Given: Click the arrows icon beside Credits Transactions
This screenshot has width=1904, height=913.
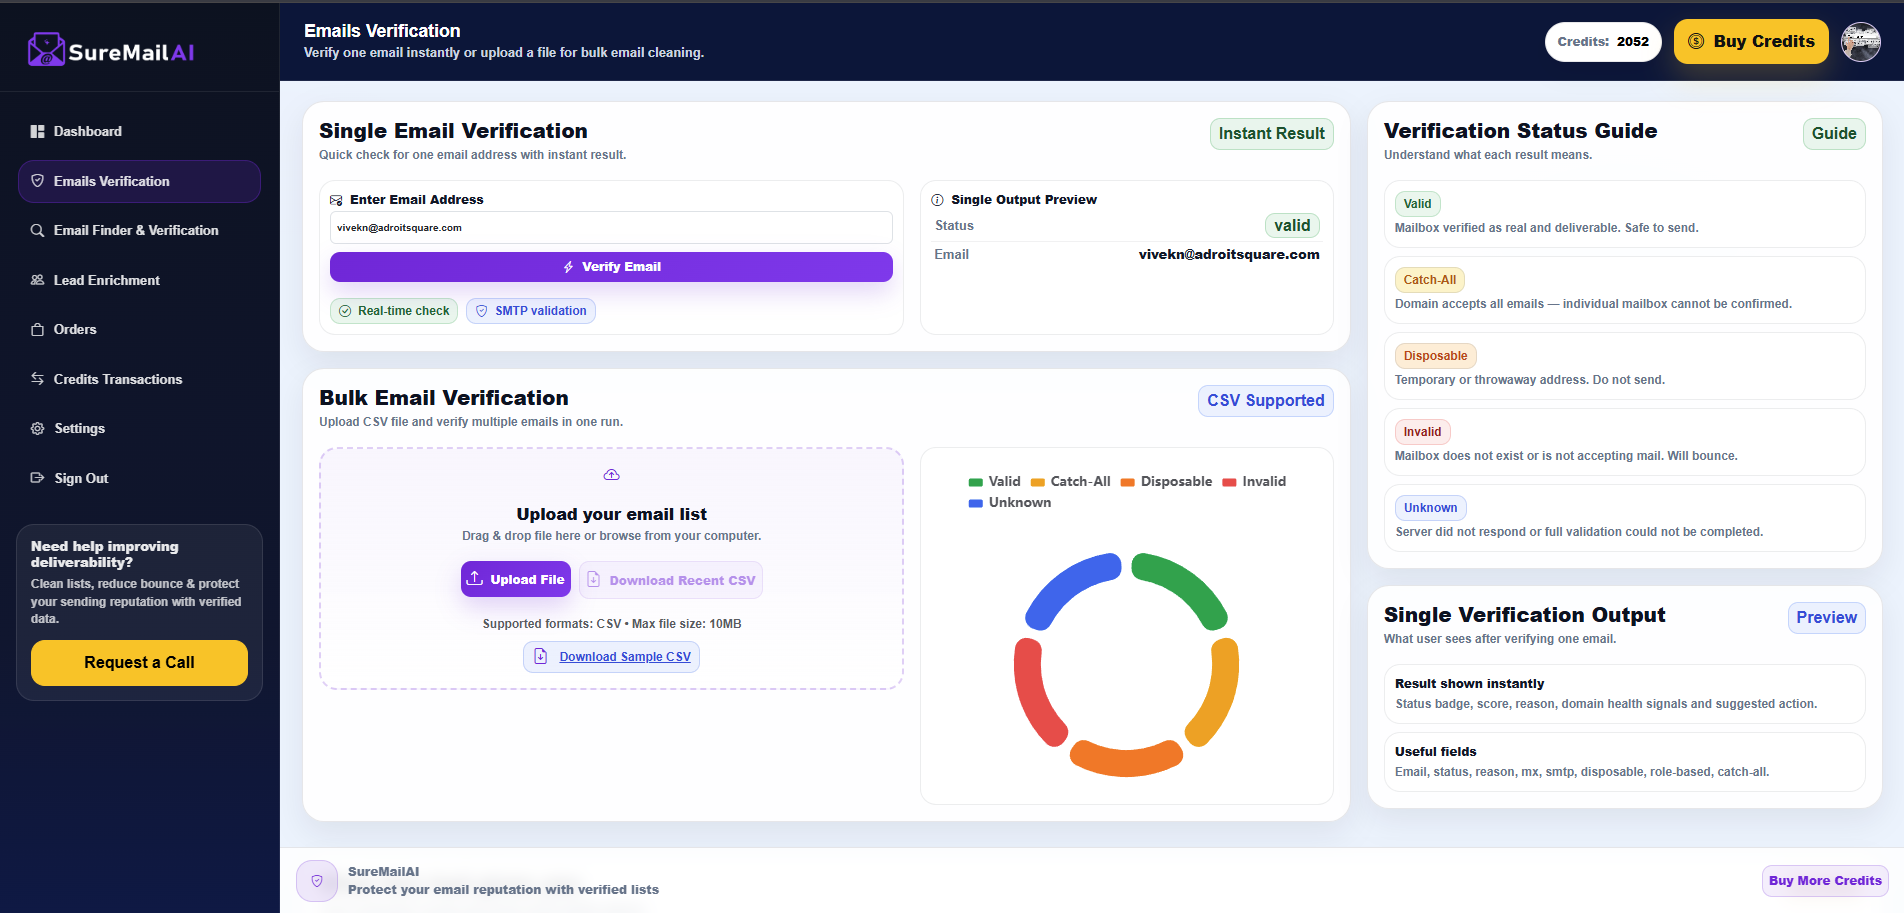Looking at the screenshot, I should (x=37, y=379).
